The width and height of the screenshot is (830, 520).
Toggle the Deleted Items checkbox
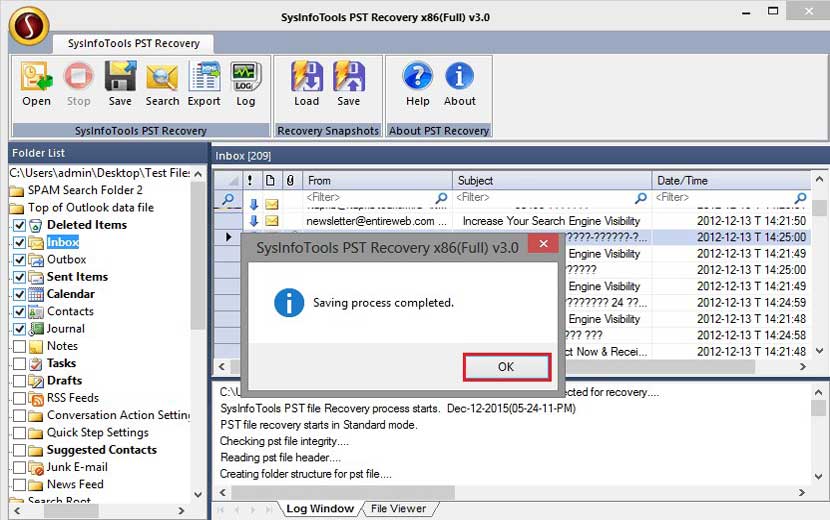click(20, 225)
